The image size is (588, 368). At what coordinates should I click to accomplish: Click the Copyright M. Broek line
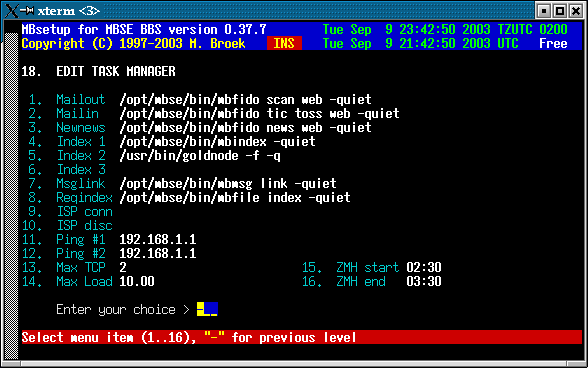pyautogui.click(x=134, y=44)
